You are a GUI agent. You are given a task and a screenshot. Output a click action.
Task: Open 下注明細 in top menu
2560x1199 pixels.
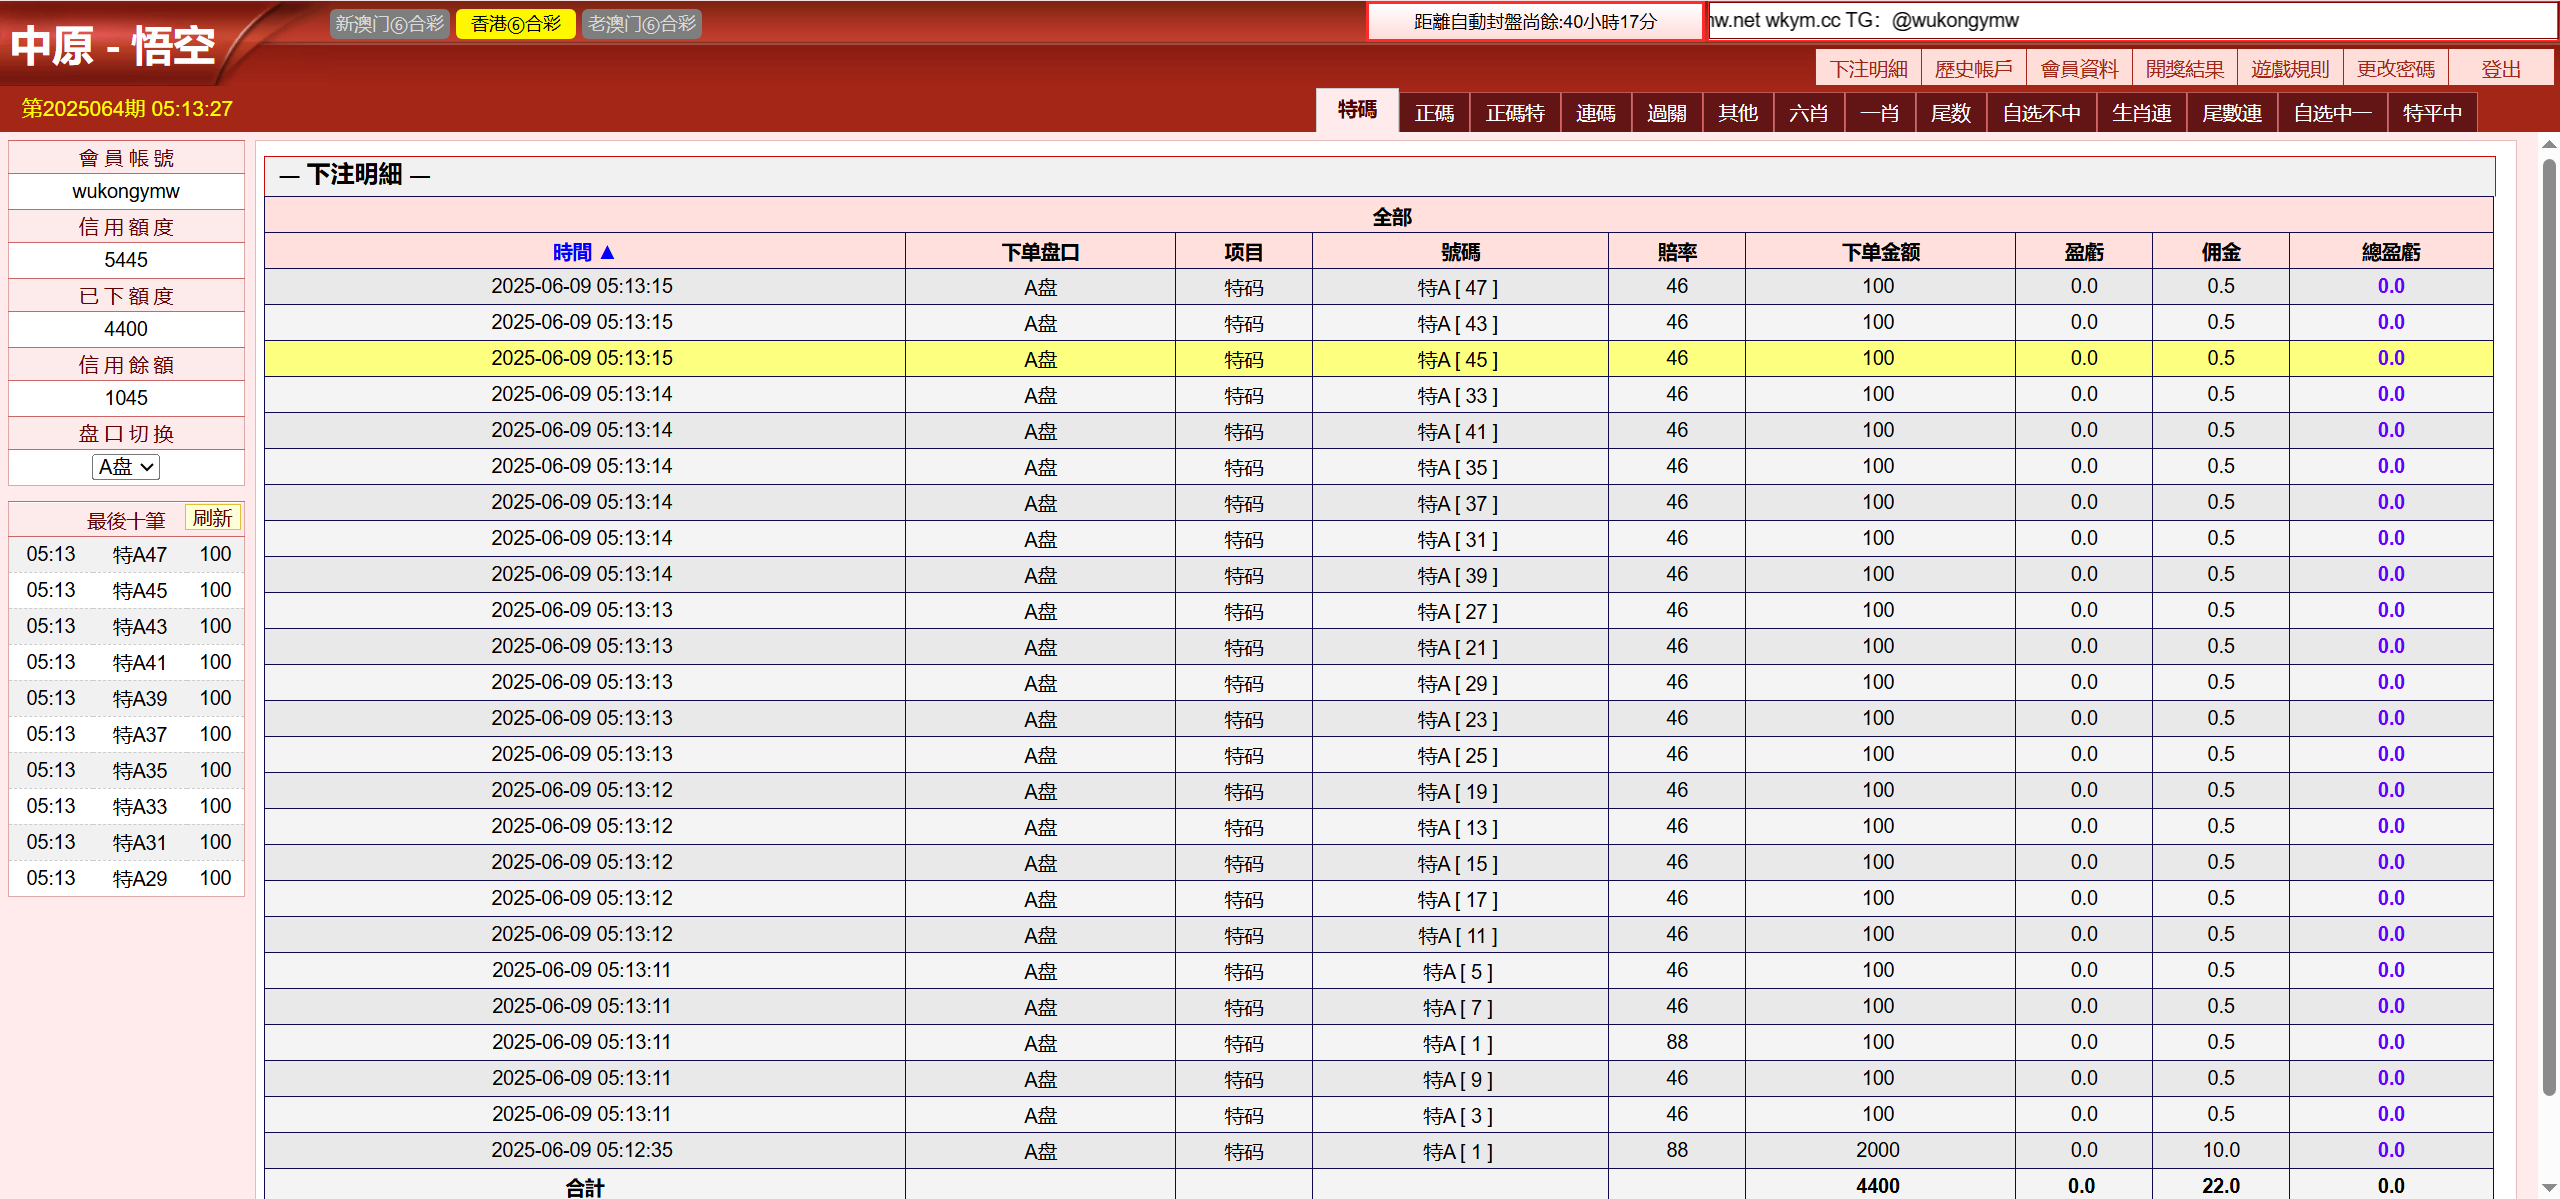click(x=1868, y=69)
